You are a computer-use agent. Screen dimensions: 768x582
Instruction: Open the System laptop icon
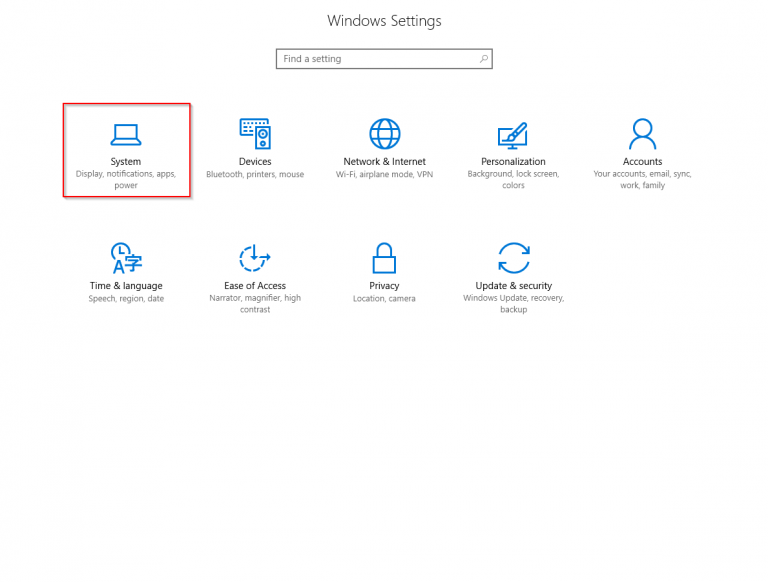tap(126, 135)
